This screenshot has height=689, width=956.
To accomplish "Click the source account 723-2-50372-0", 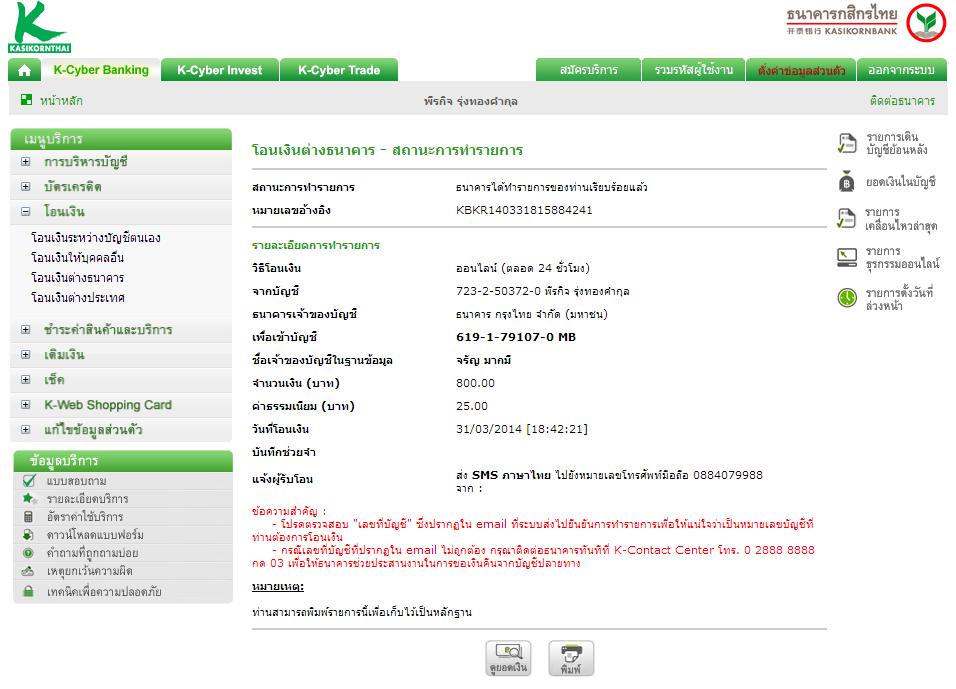I will [x=498, y=291].
